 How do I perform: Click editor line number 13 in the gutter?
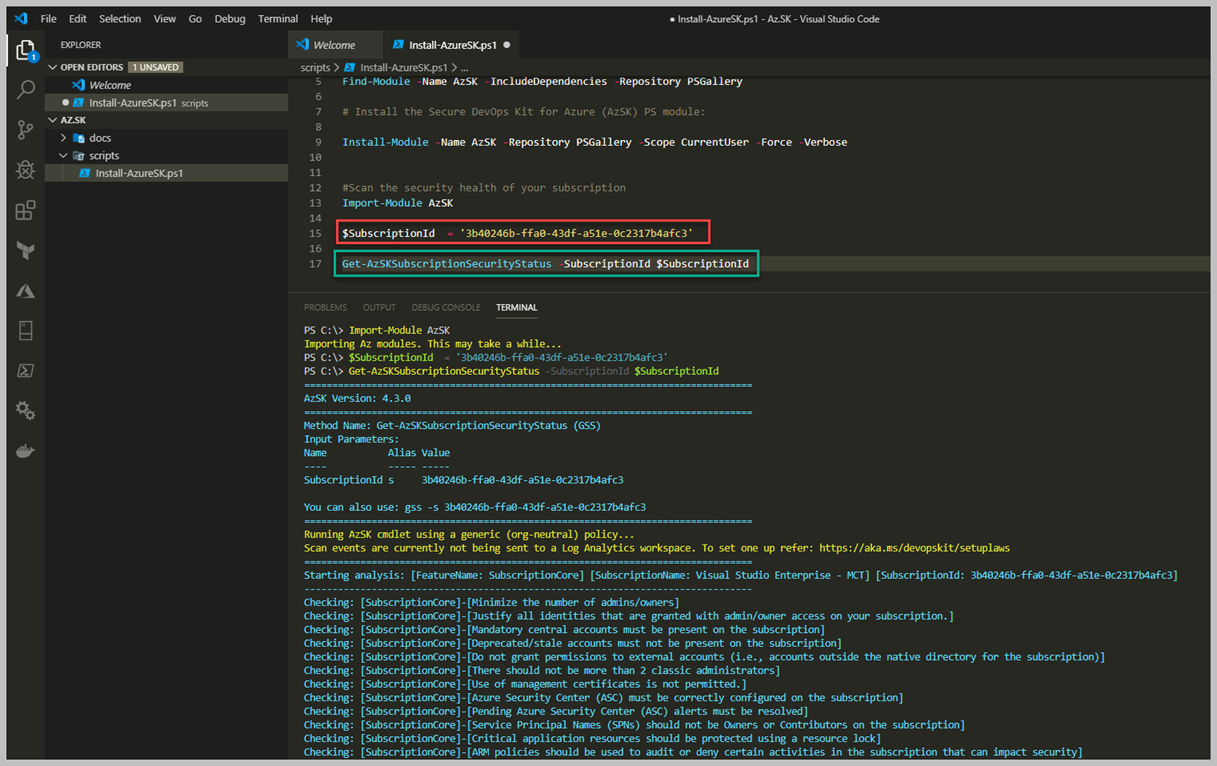[316, 203]
